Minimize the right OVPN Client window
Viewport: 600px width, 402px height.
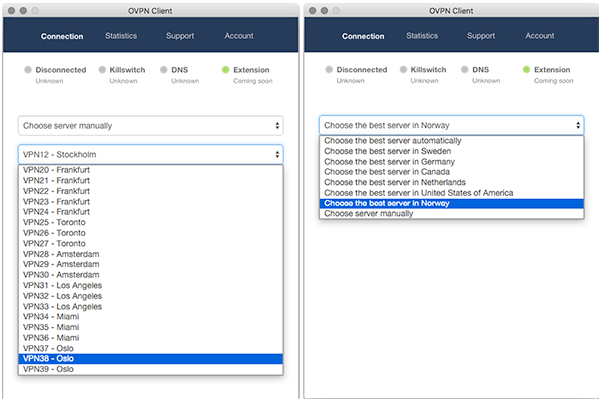[x=324, y=11]
